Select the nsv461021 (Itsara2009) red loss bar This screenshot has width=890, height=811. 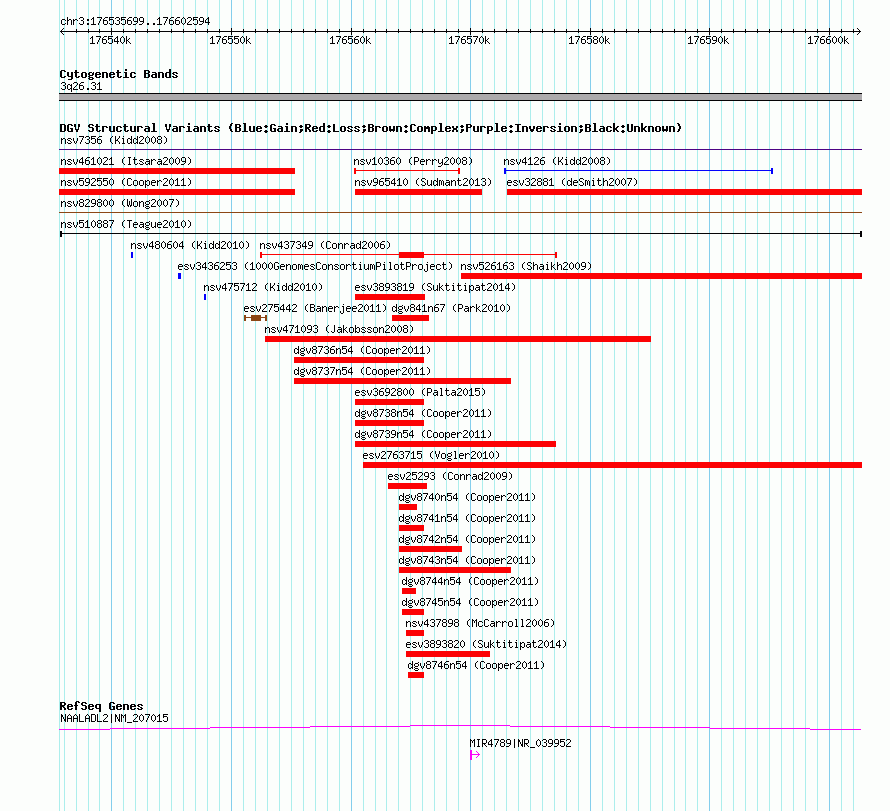[x=177, y=171]
